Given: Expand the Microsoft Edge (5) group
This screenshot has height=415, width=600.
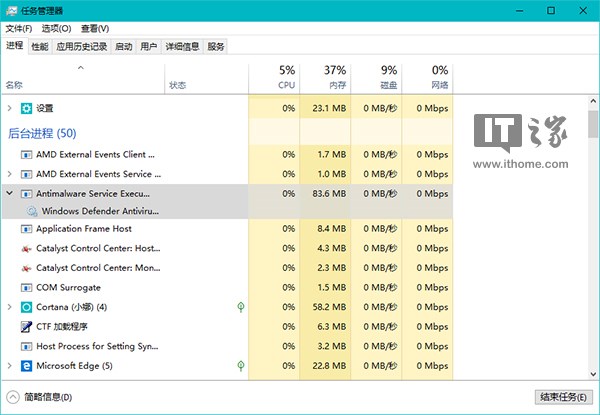Looking at the screenshot, I should tap(10, 366).
